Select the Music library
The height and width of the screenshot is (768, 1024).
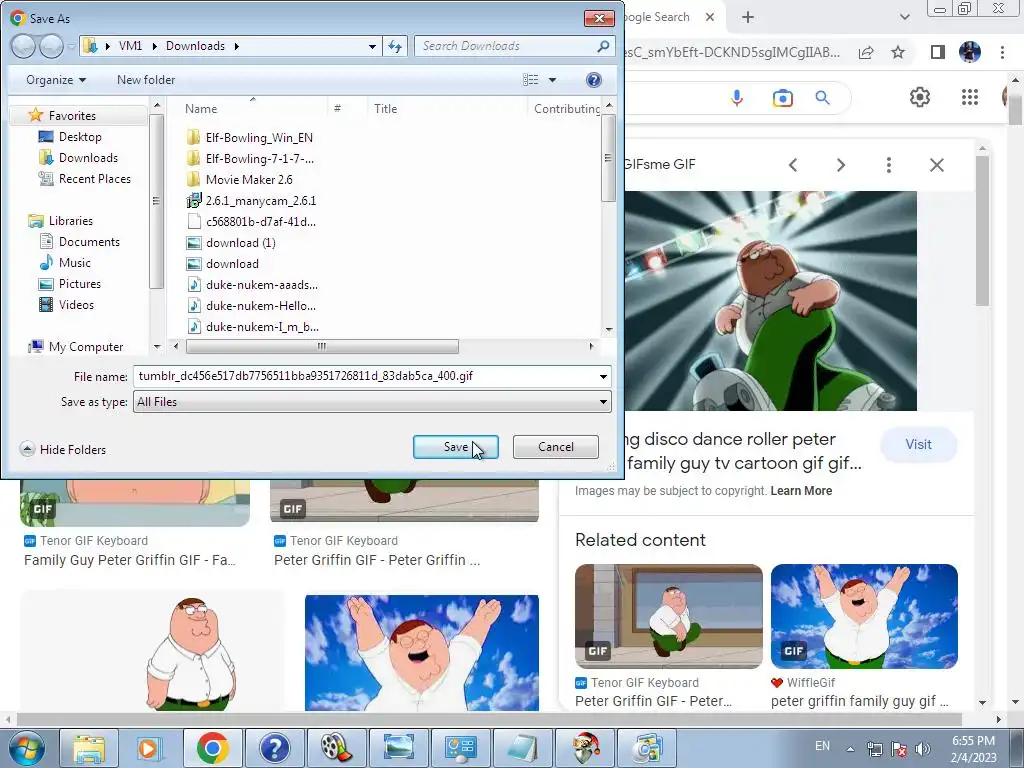point(74,263)
